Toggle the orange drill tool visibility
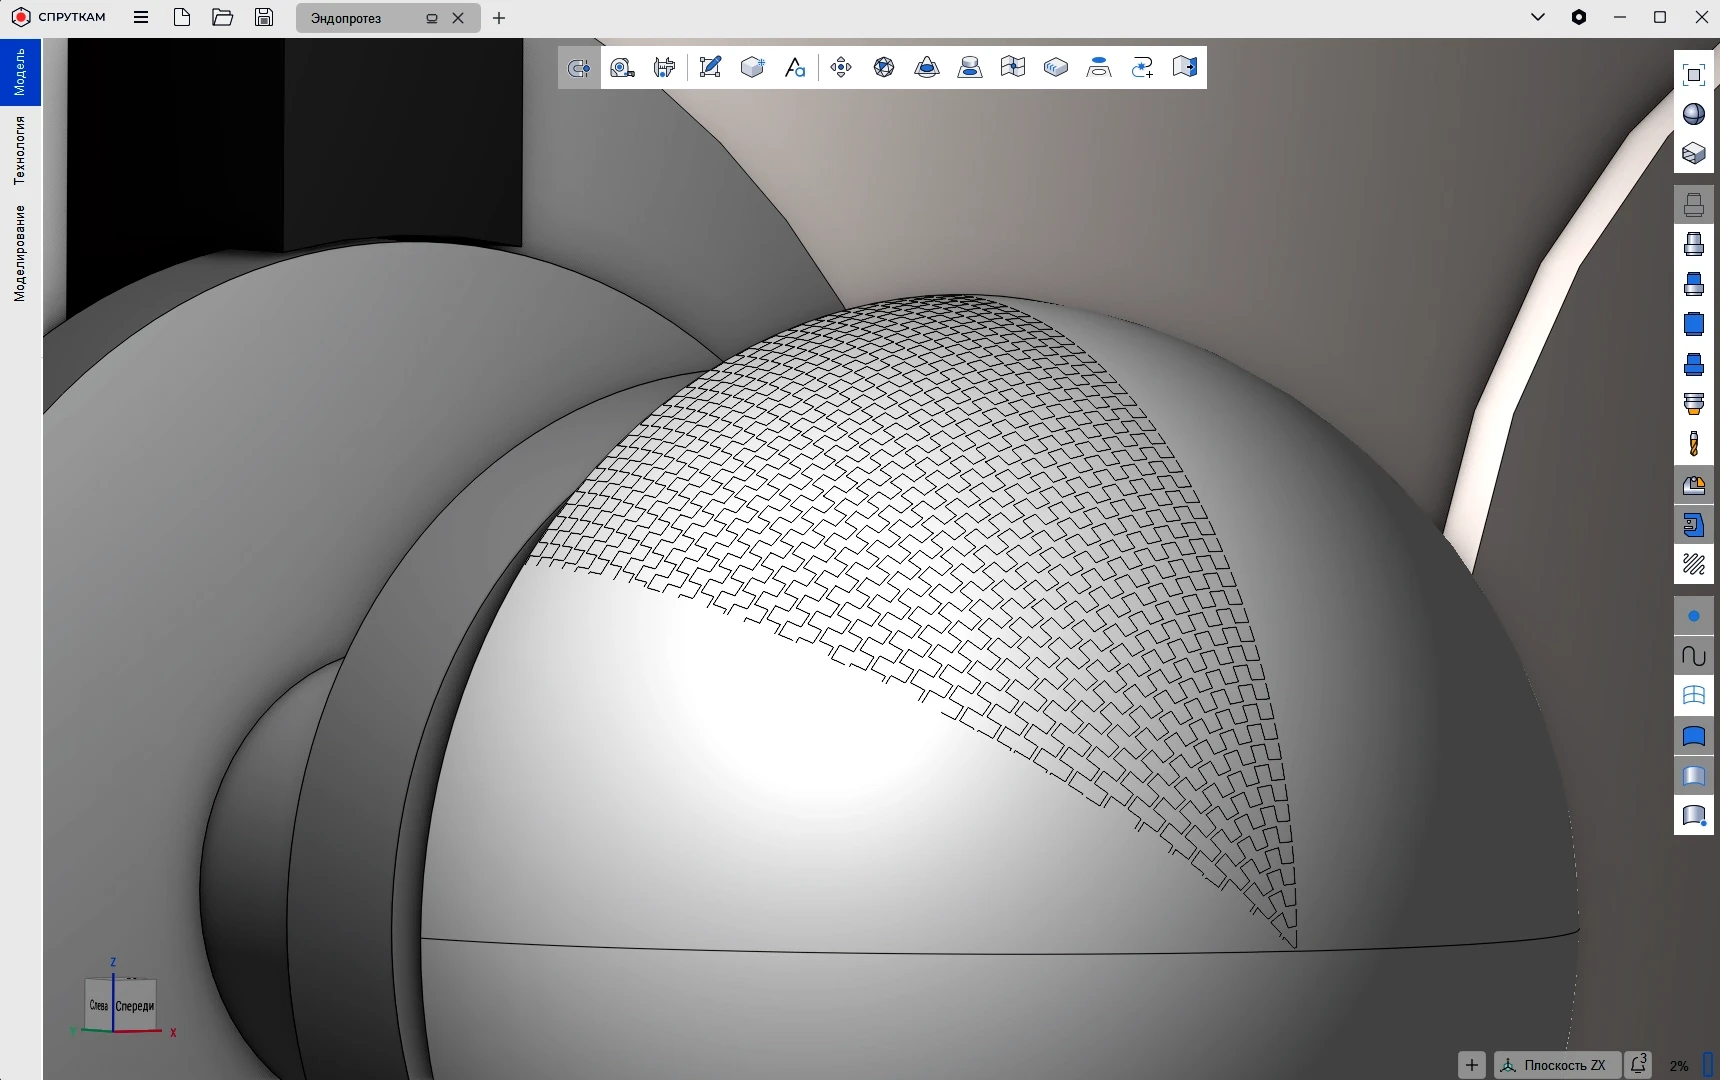 click(1694, 444)
